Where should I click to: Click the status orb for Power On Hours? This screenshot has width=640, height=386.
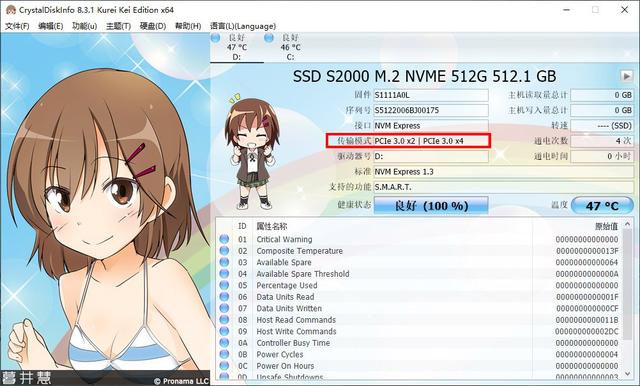[x=224, y=366]
